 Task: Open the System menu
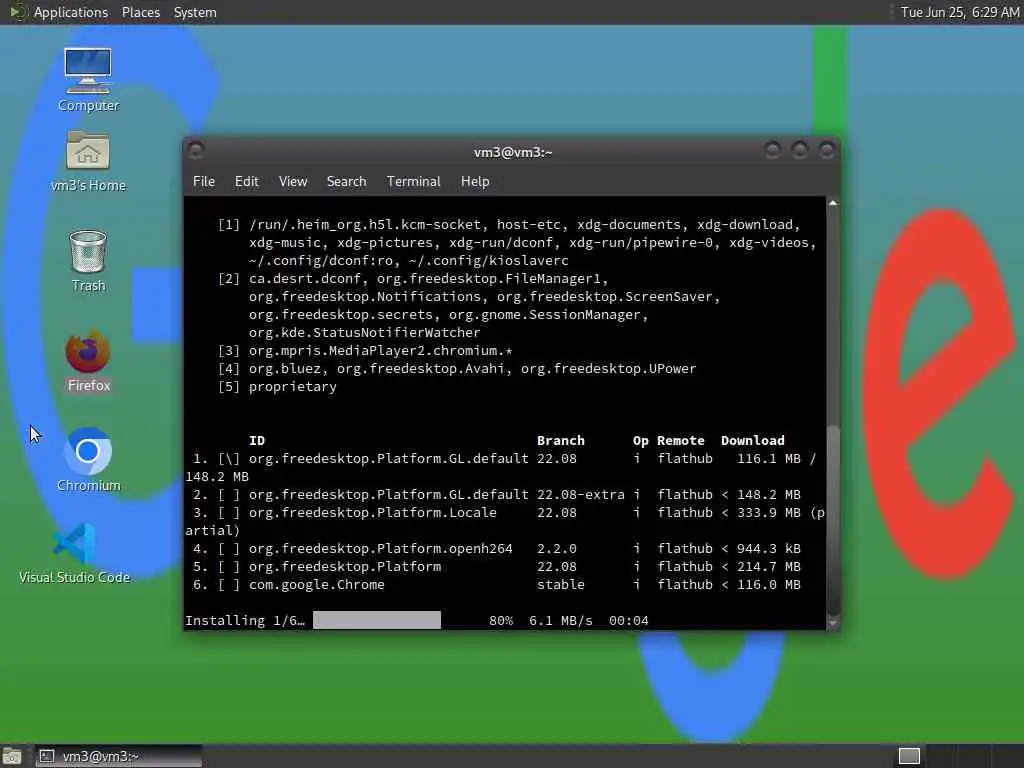coord(195,12)
